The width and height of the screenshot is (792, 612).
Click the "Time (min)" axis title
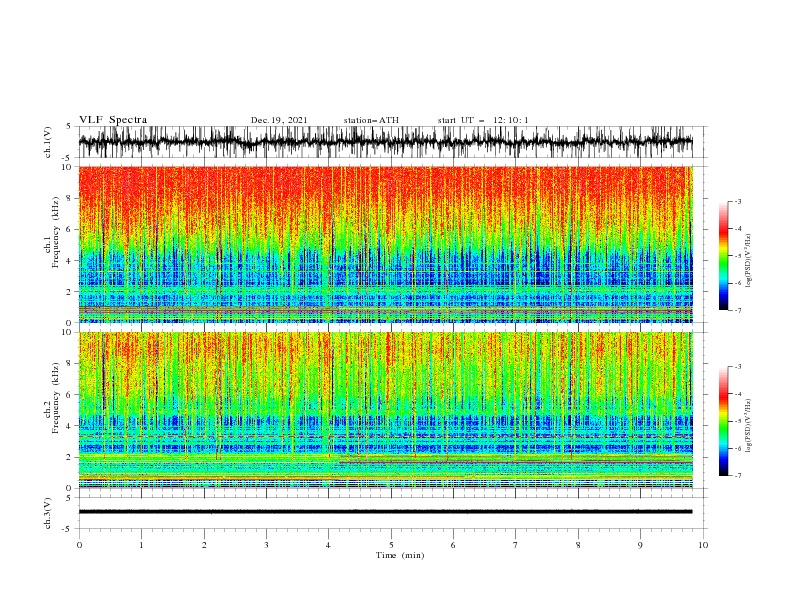[x=400, y=555]
